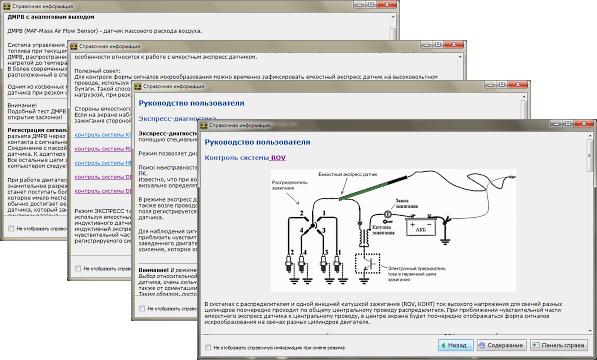The width and height of the screenshot is (597, 360).
Task: Check 'Не отображать' box in емкостный датчик window
Action: (78, 268)
